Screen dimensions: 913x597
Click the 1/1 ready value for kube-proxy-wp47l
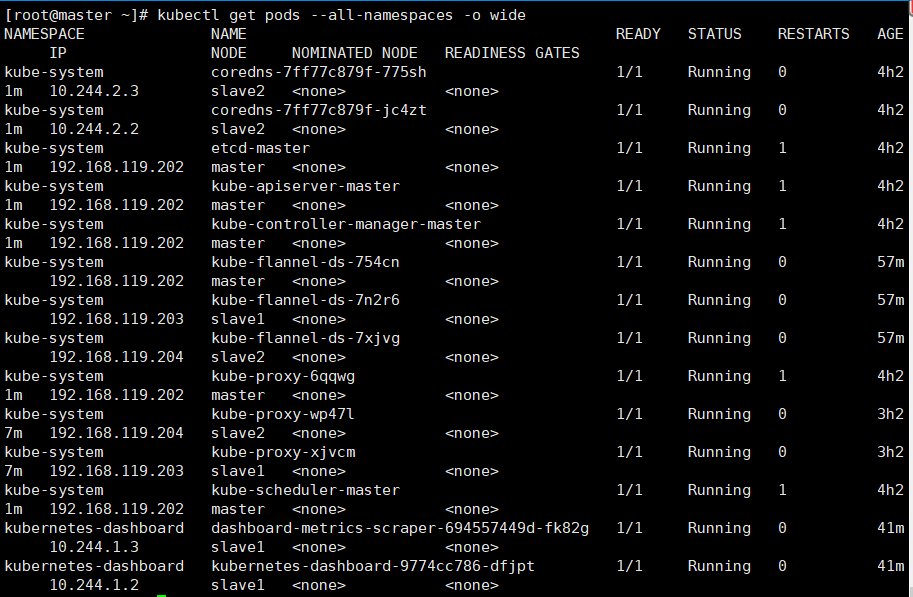coord(629,414)
